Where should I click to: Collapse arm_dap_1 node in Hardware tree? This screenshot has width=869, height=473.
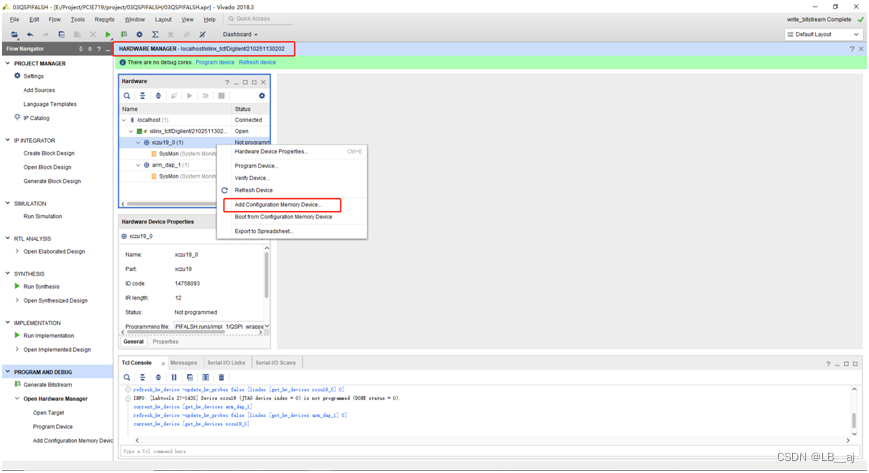coord(139,165)
